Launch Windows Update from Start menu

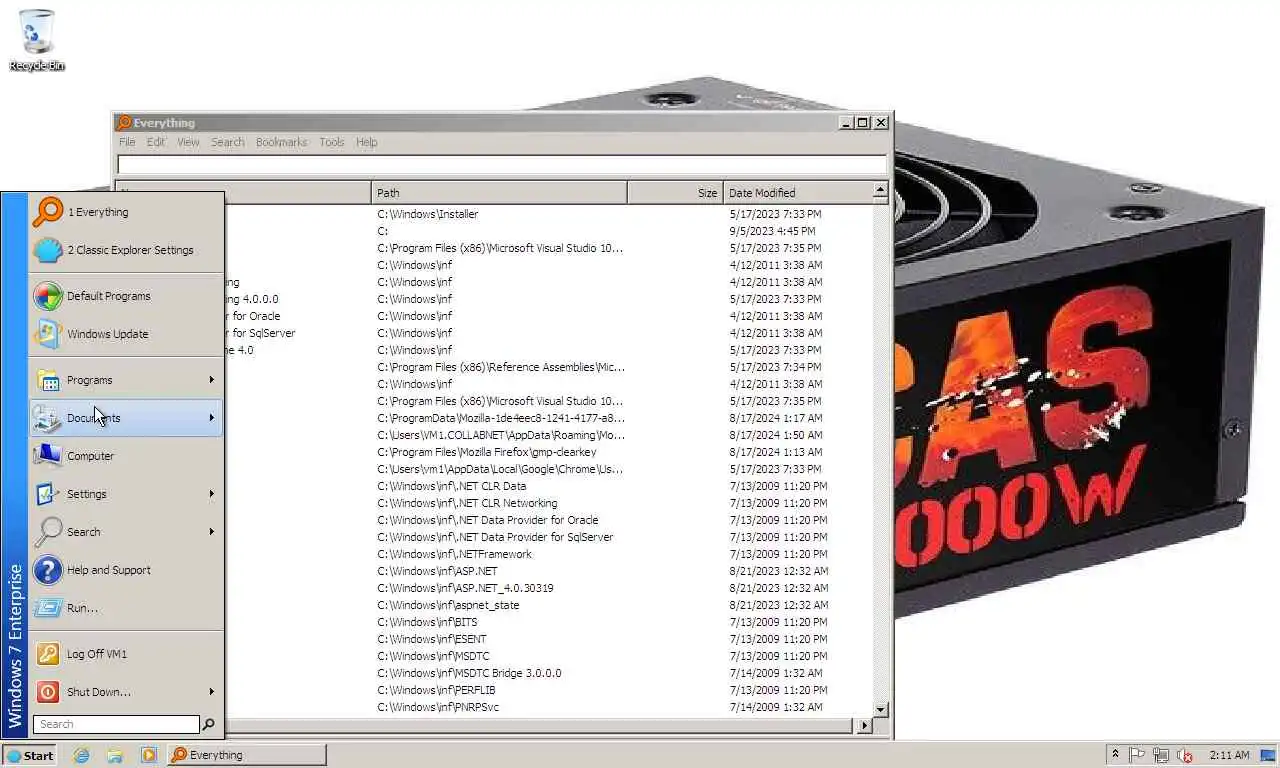coord(125,334)
